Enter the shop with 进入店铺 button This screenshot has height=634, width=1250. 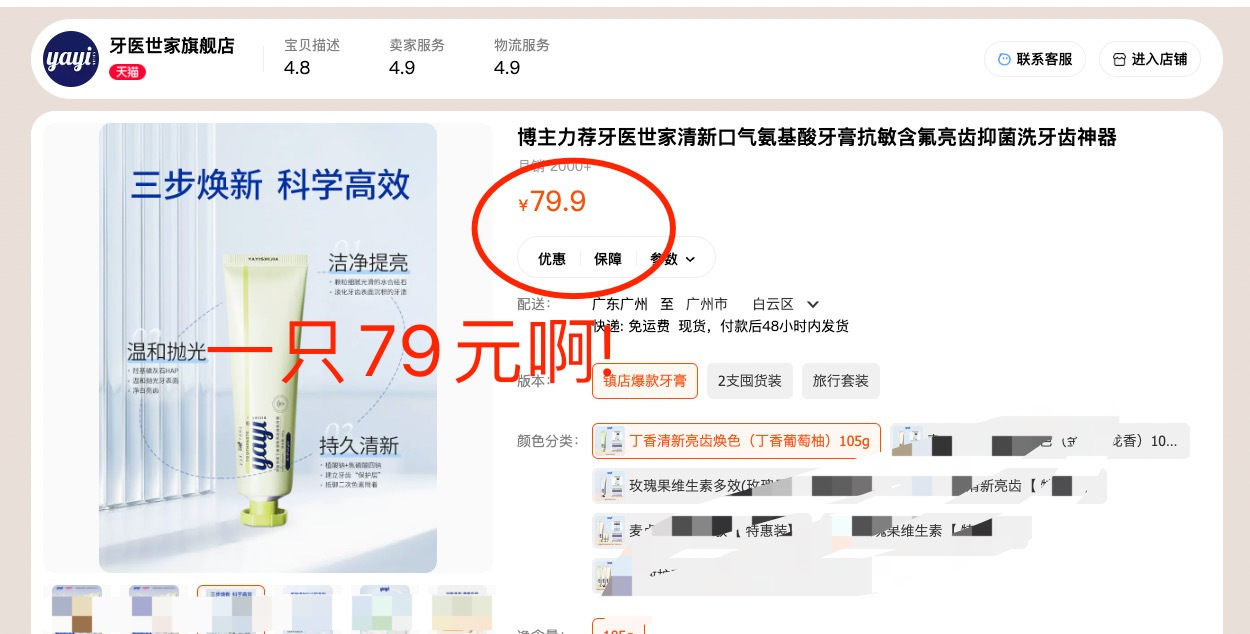(x=1150, y=59)
